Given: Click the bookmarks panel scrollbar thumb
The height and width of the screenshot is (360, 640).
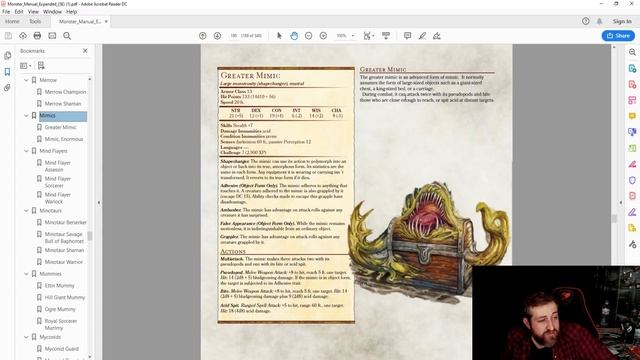Looking at the screenshot, I should point(90,236).
